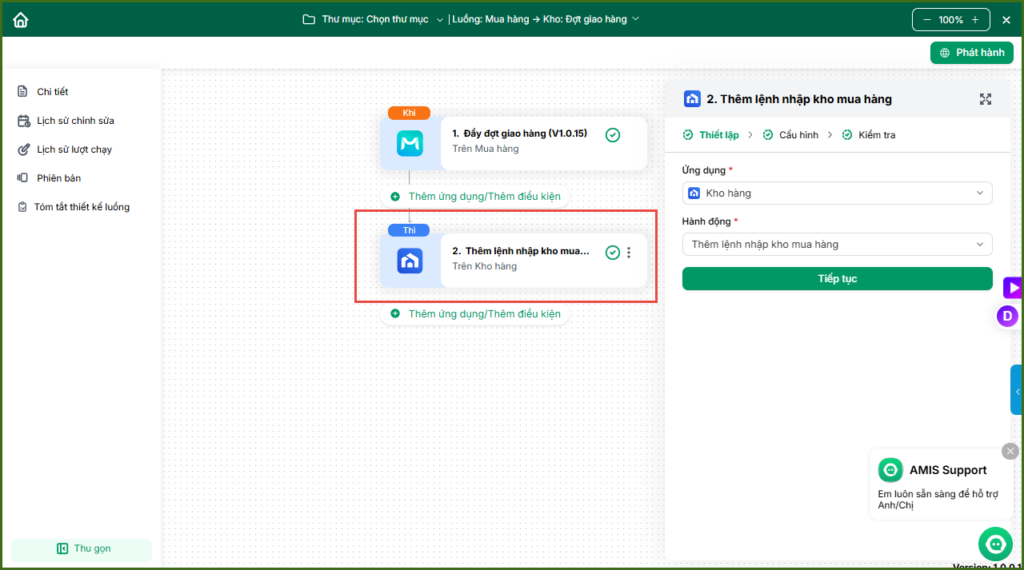Click the purple D avatar icon
1024x570 pixels.
pos(1007,317)
